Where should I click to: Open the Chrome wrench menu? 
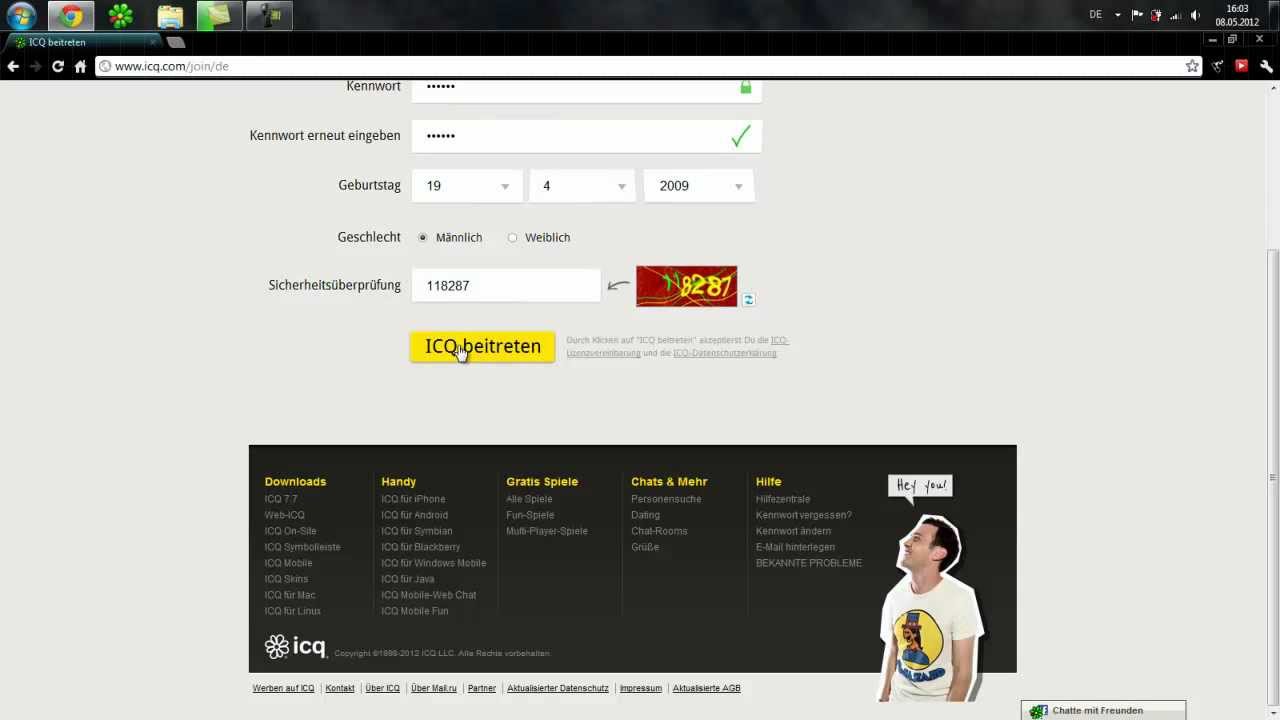click(x=1266, y=66)
